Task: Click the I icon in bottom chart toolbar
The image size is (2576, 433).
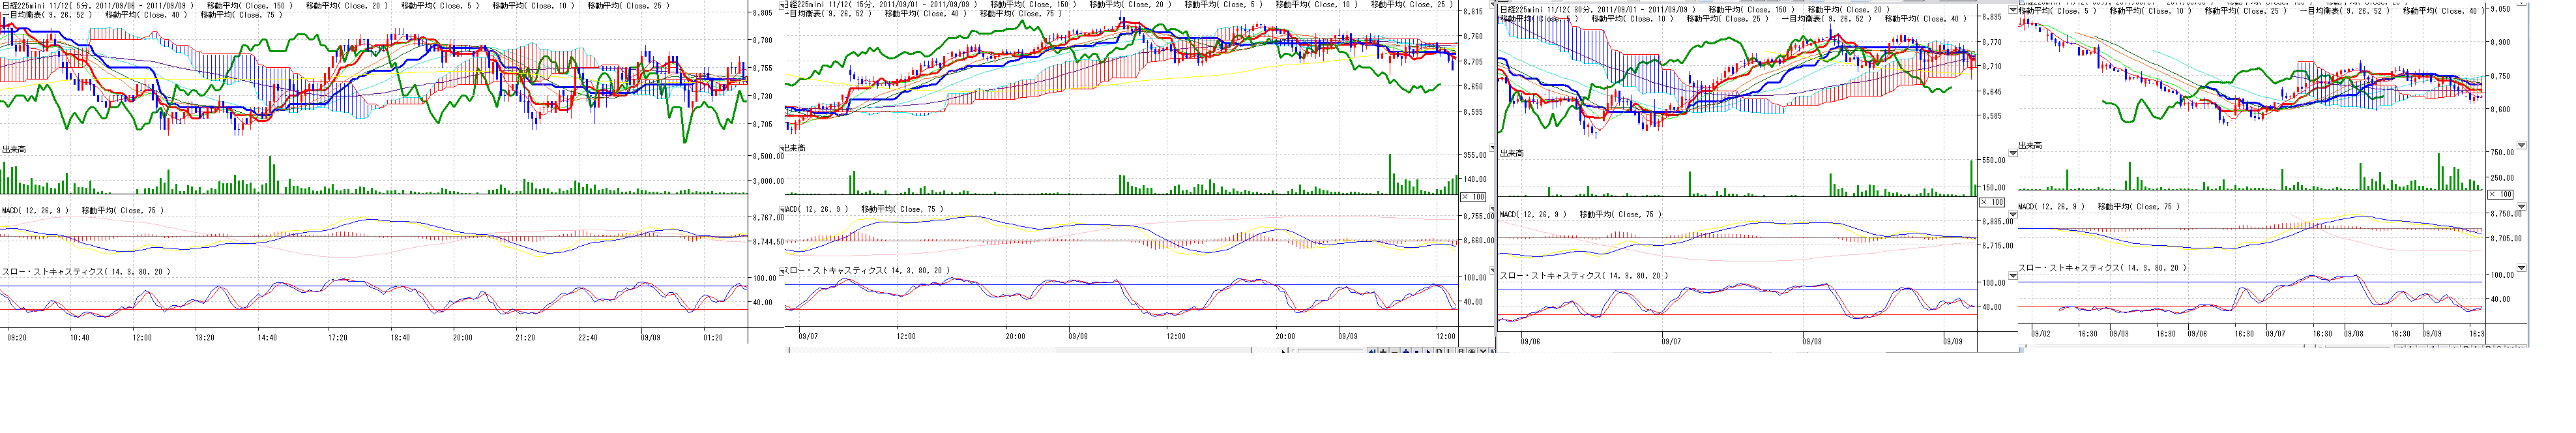Action: click(1450, 351)
